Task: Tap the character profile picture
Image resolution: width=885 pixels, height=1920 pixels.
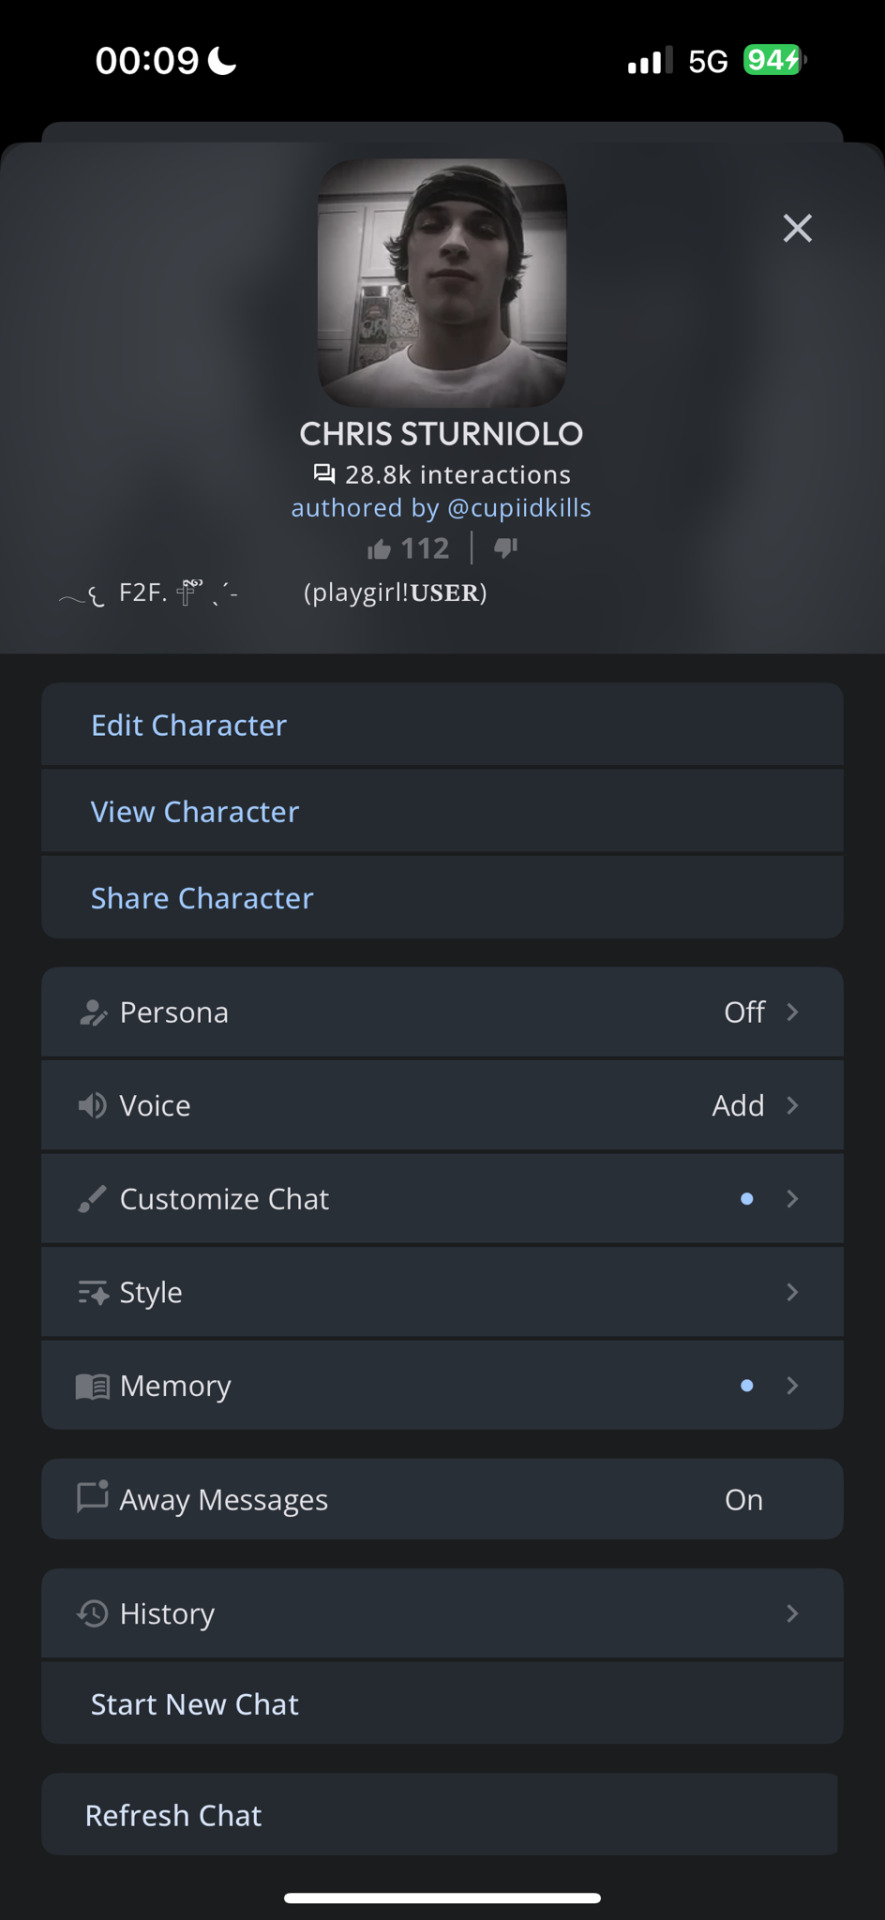Action: pos(442,283)
